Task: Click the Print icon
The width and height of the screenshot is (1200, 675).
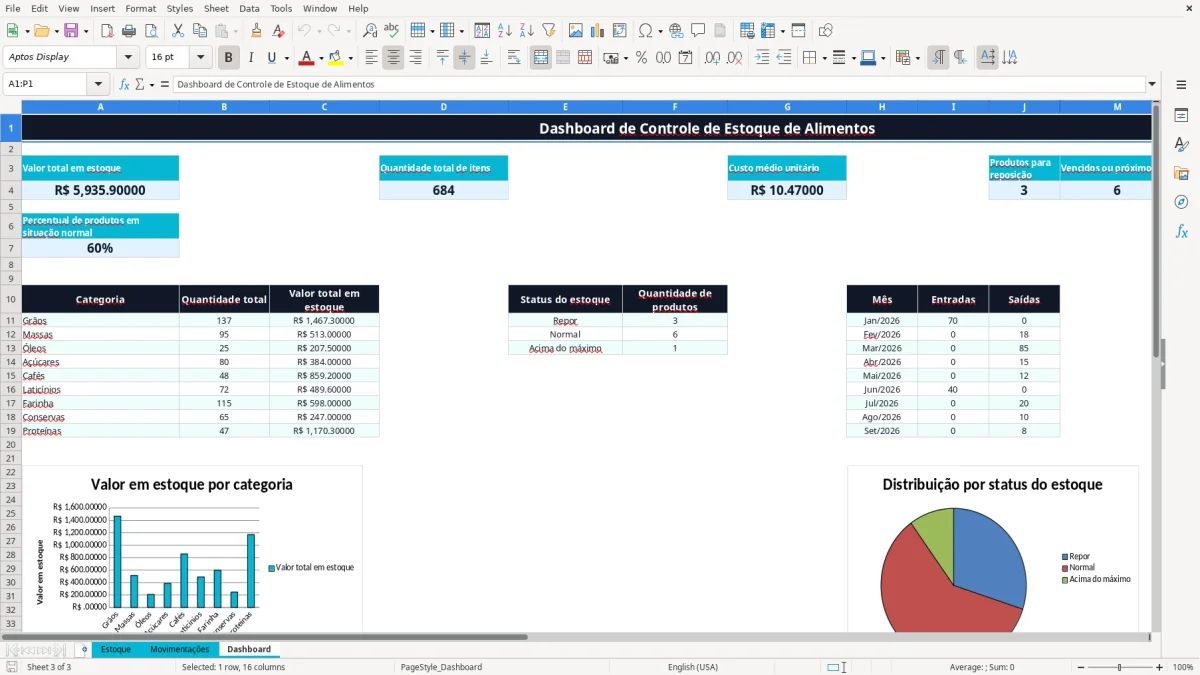Action: coord(131,31)
